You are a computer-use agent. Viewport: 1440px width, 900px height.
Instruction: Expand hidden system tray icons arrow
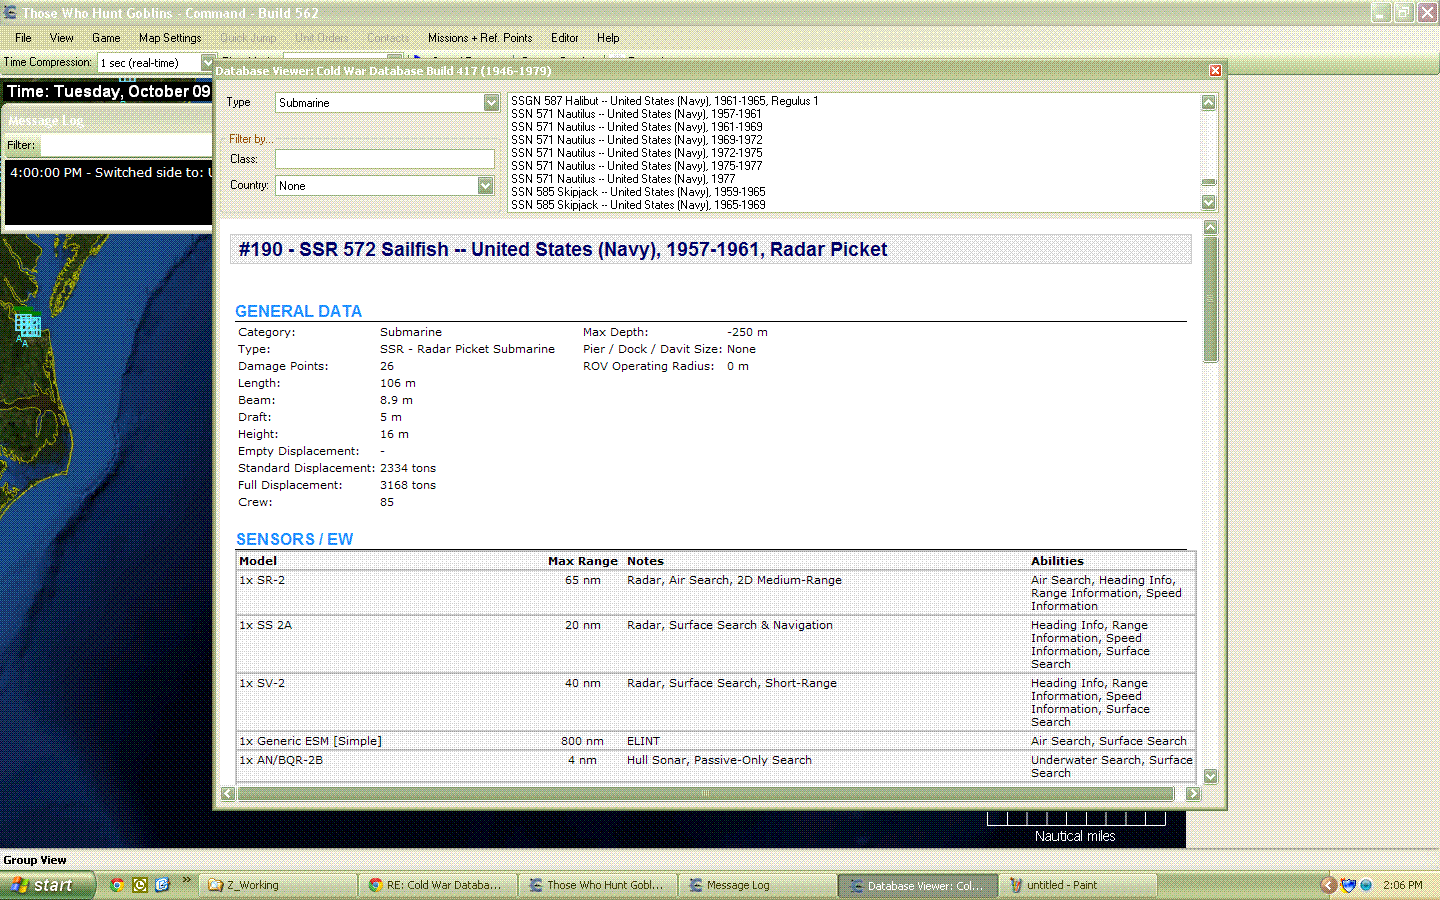click(1329, 885)
